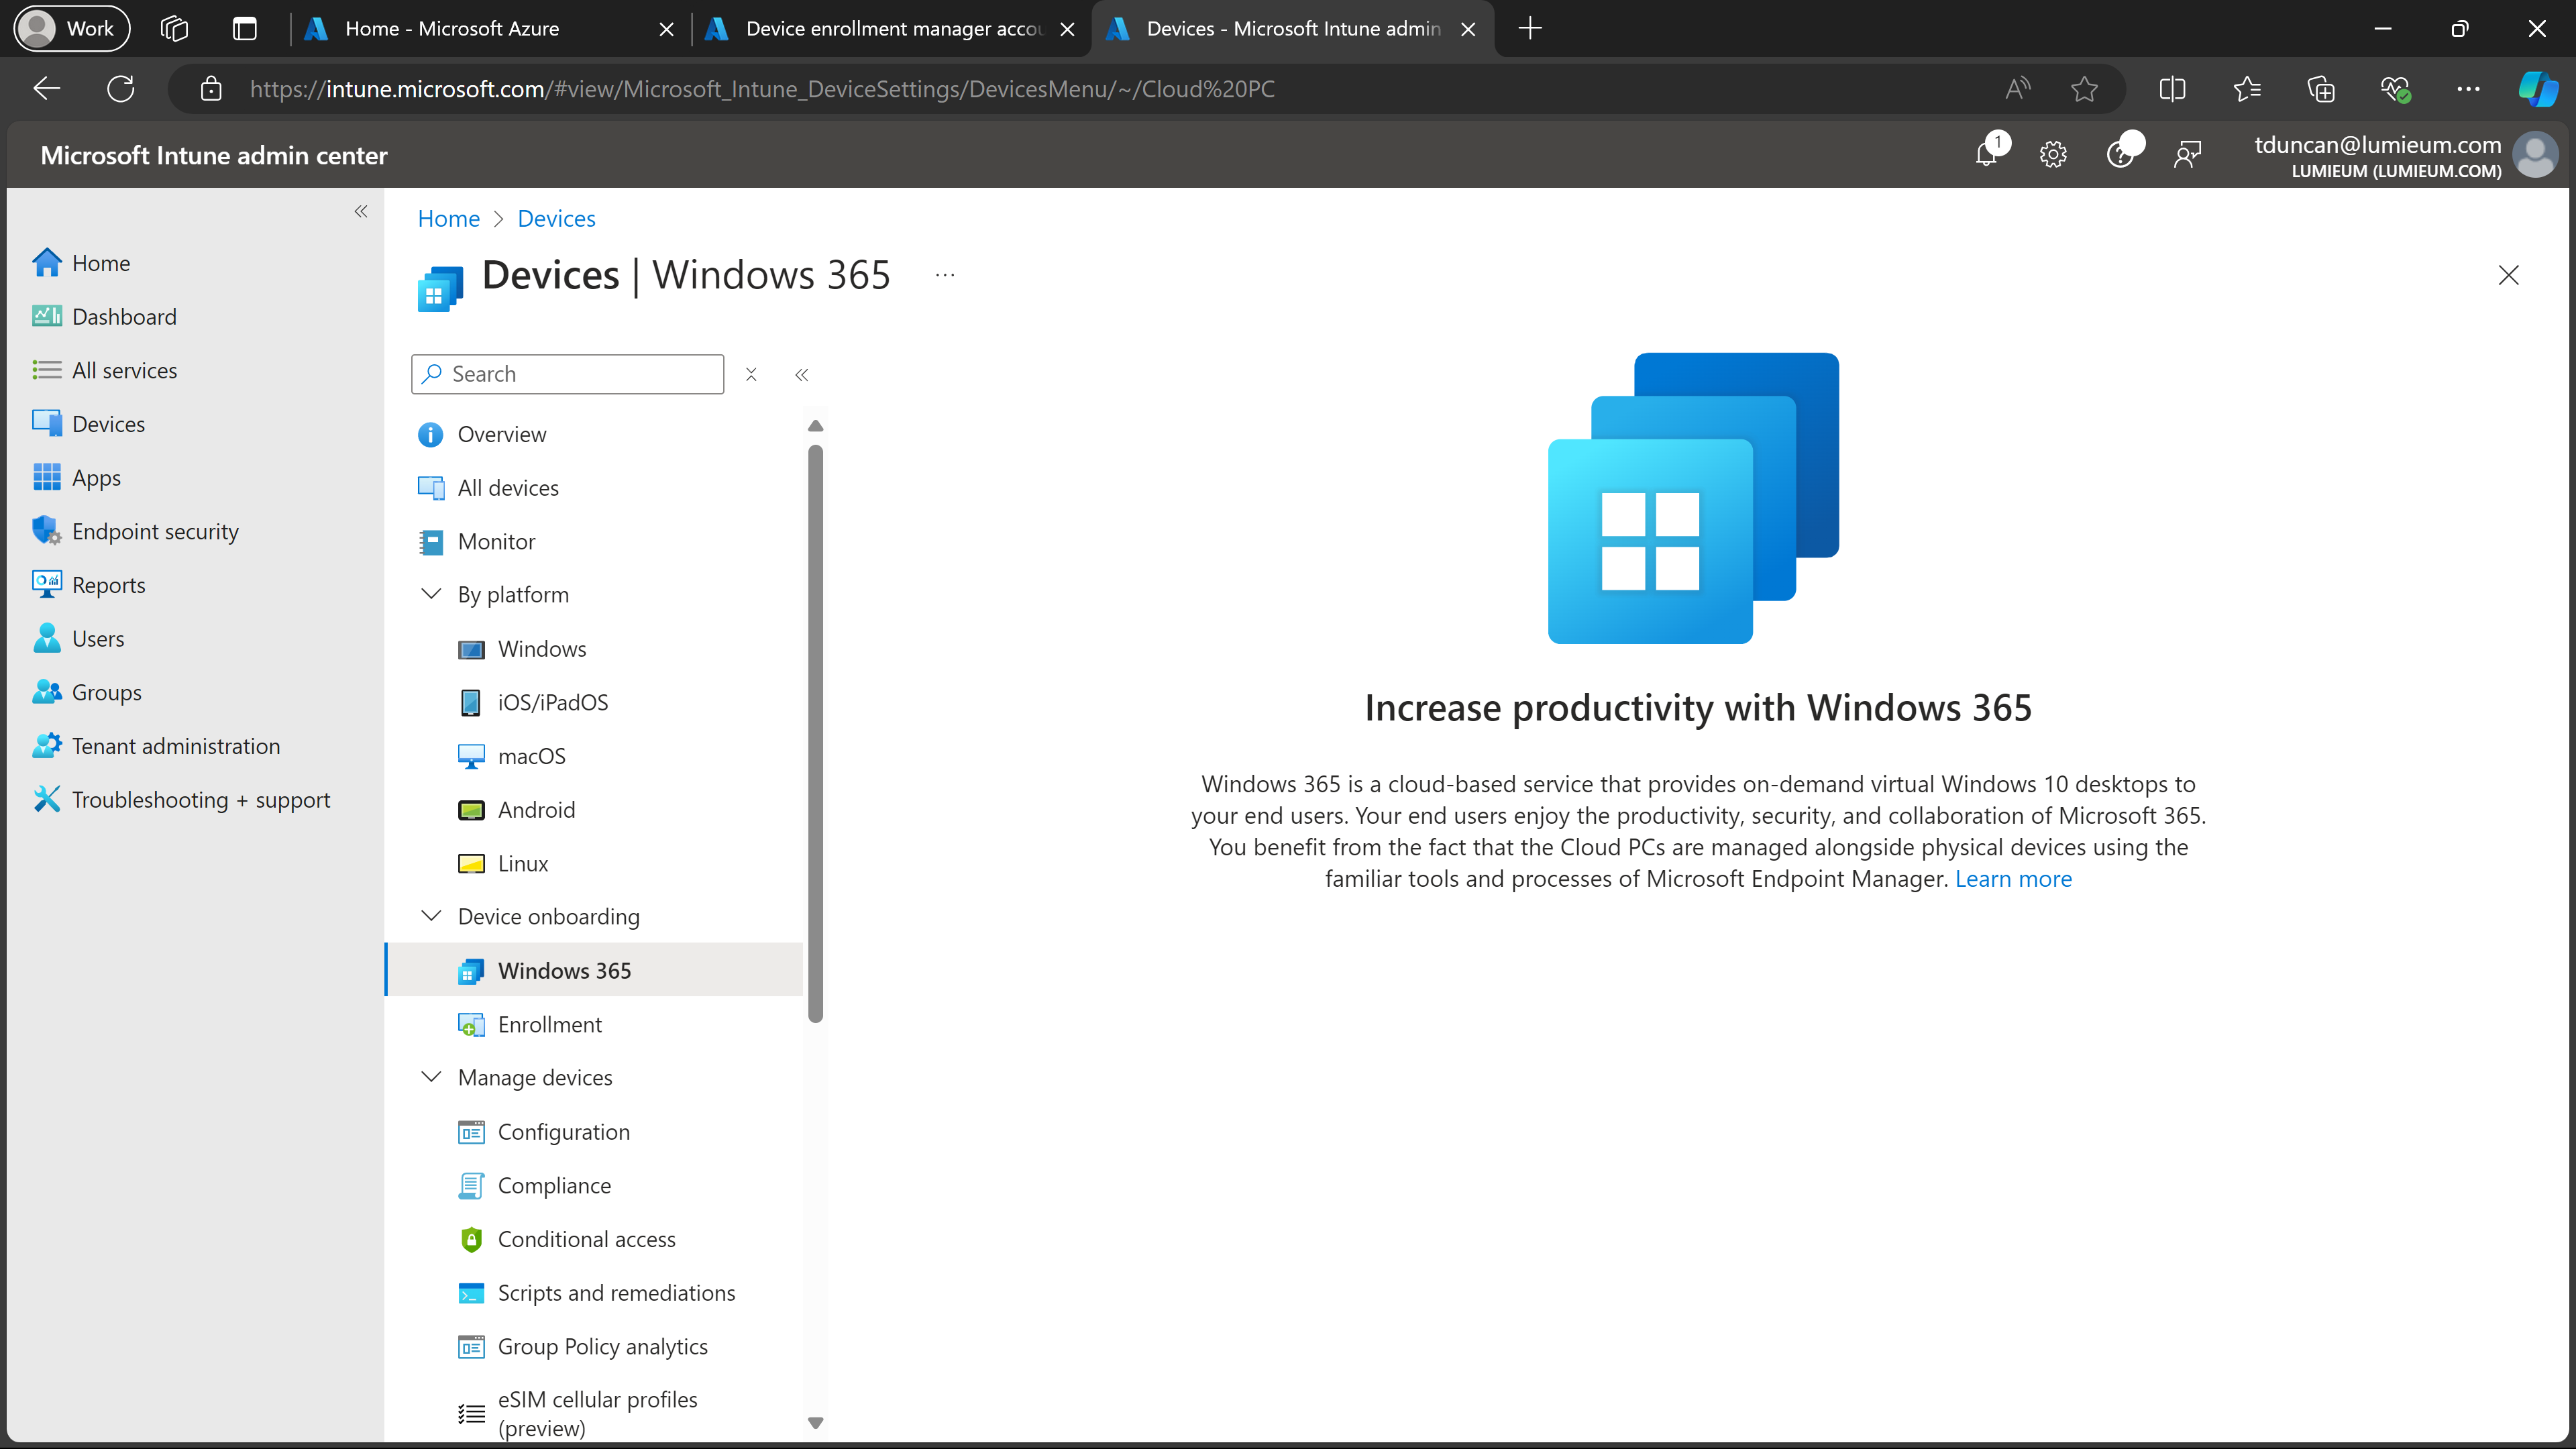The image size is (2576, 1449).
Task: Open the portal settings gear icon
Action: [x=2053, y=155]
